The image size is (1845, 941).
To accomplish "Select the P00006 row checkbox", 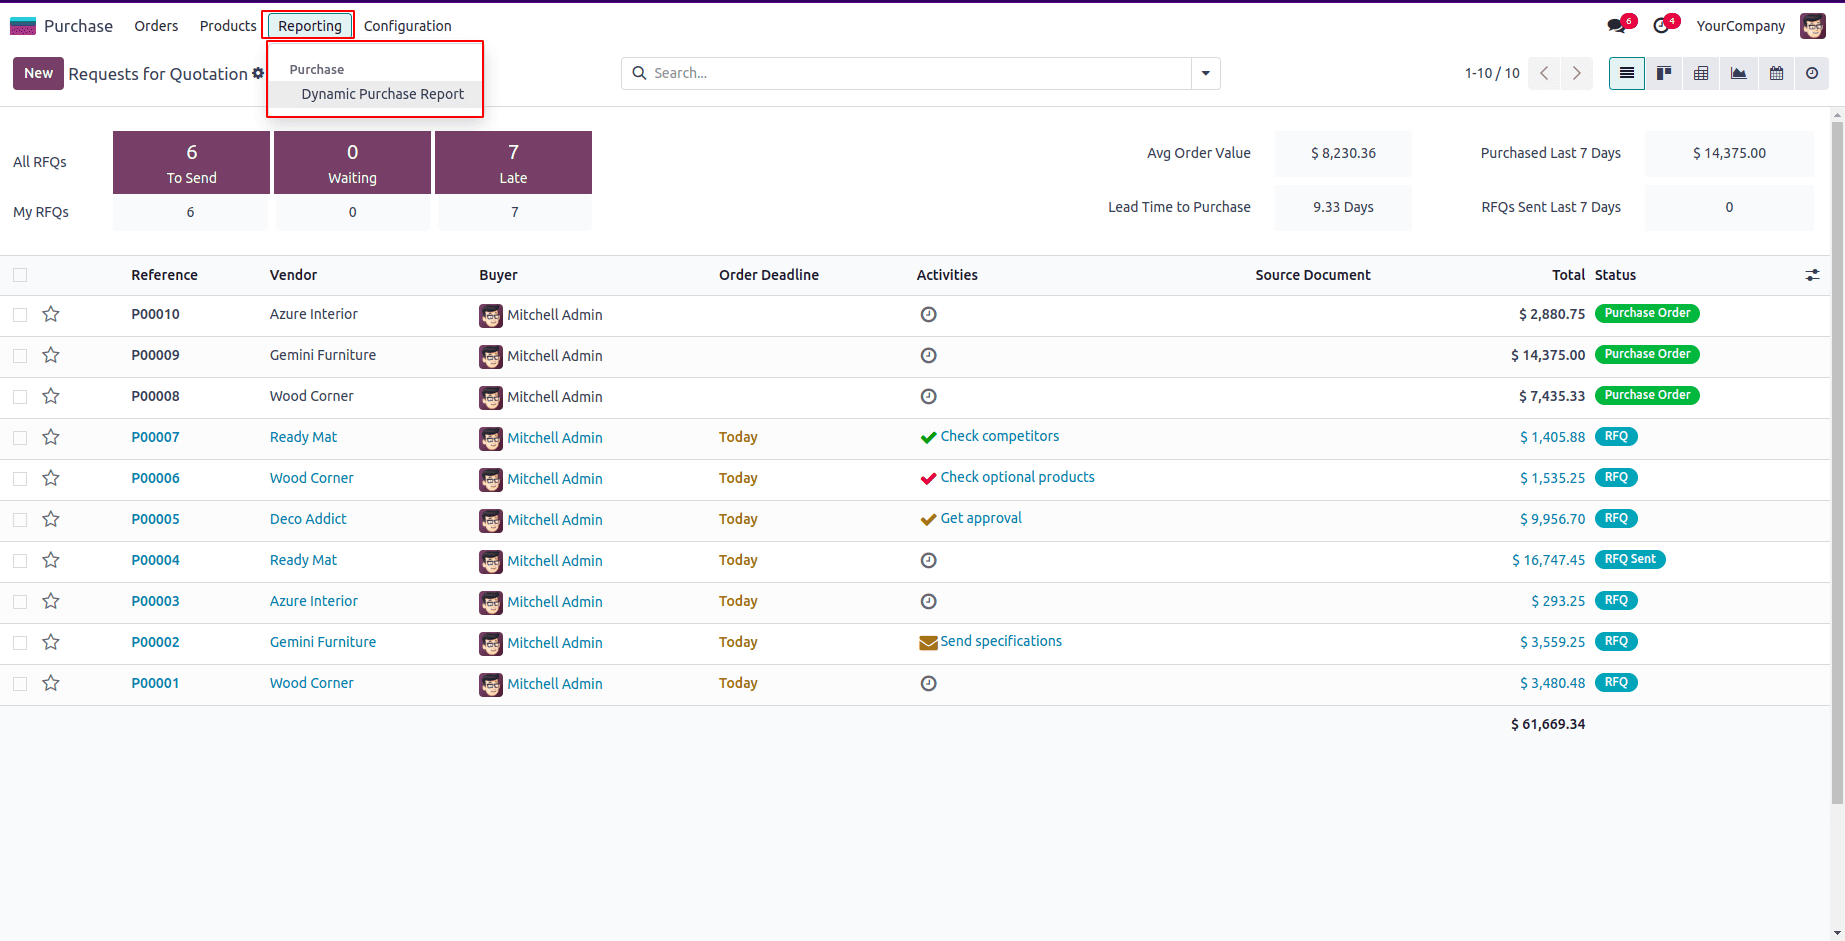I will (20, 478).
